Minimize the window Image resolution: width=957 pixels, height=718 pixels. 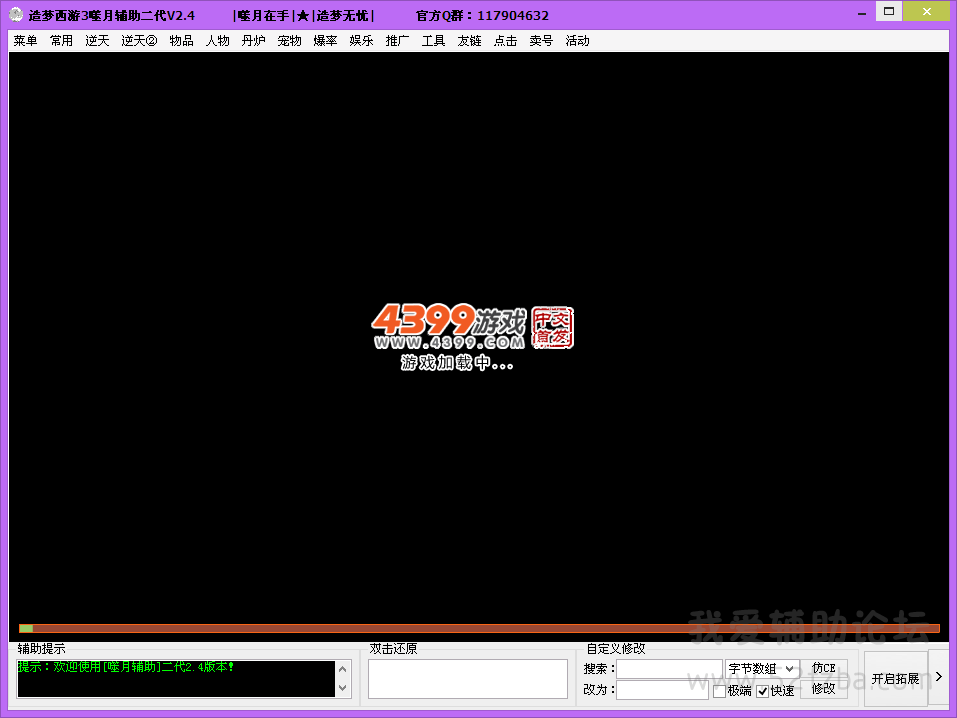[x=861, y=13]
